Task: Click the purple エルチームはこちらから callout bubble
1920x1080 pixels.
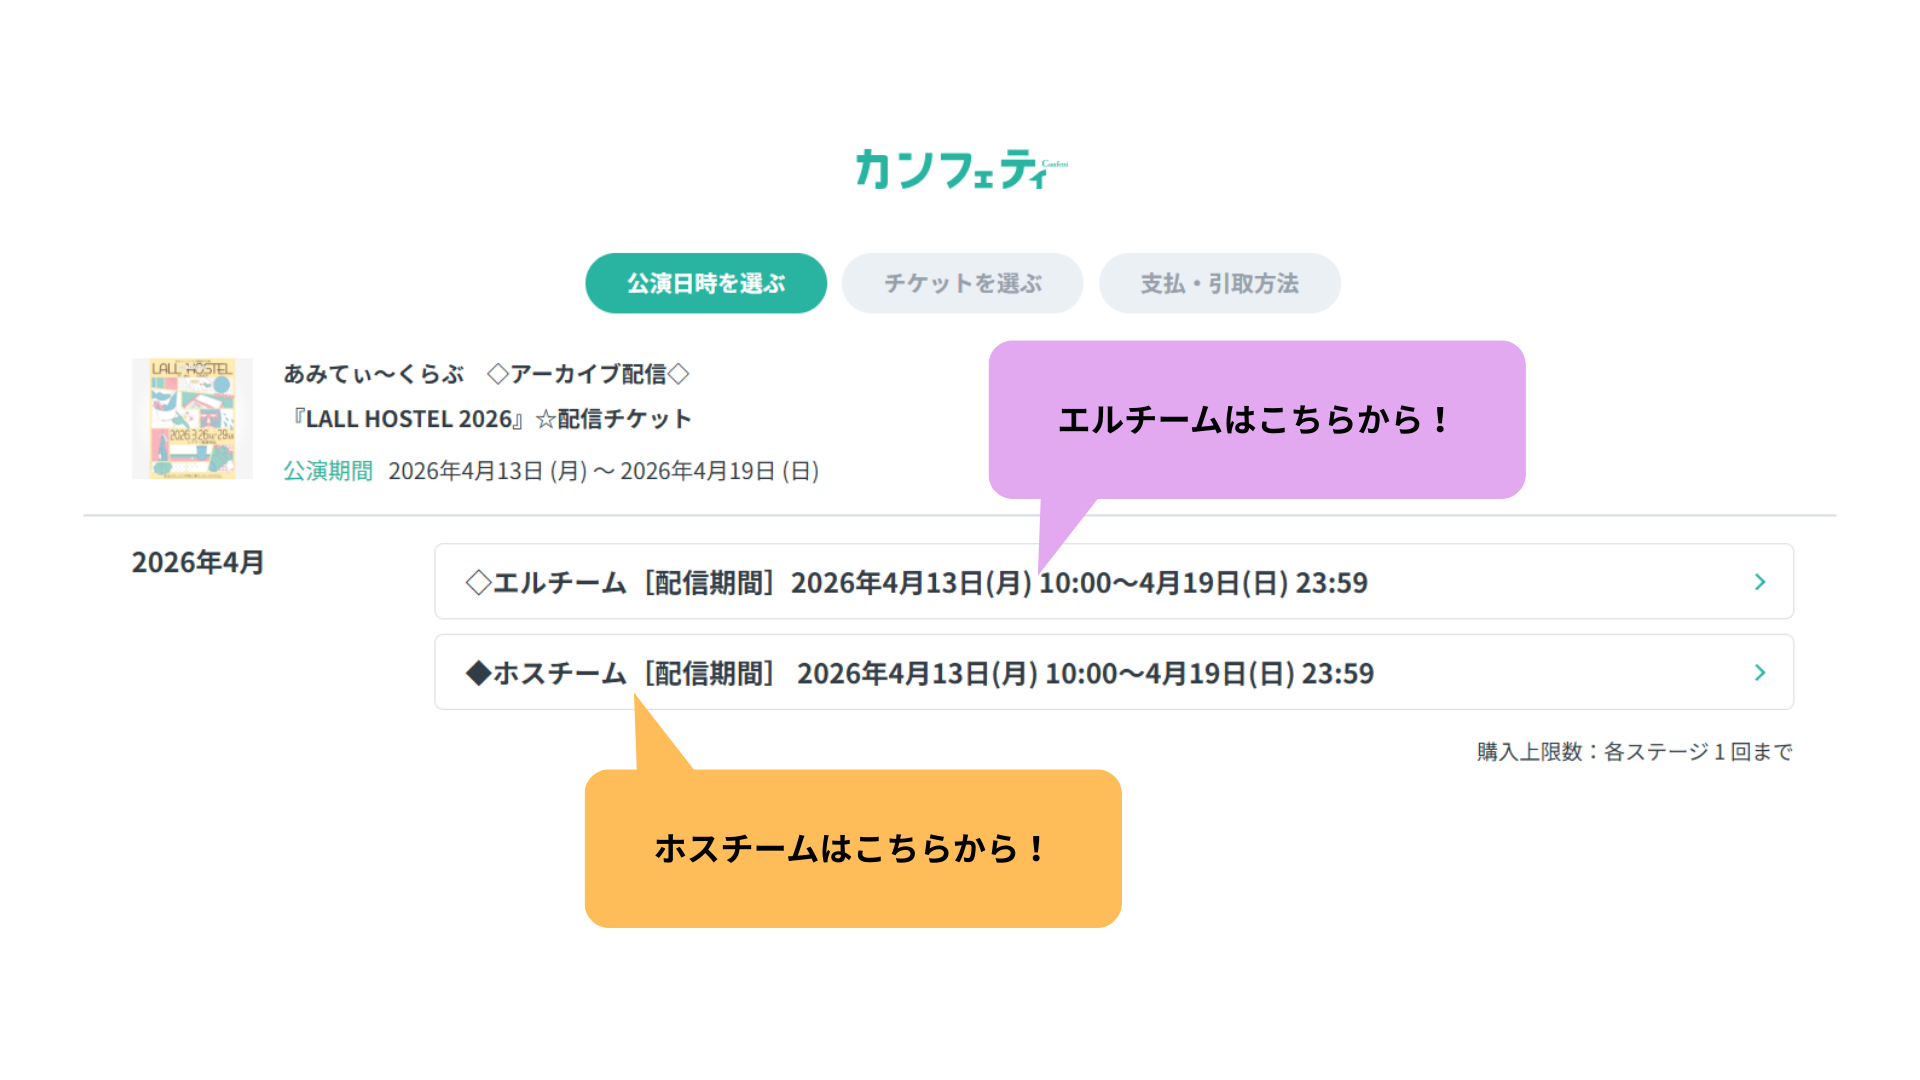Action: [1256, 419]
